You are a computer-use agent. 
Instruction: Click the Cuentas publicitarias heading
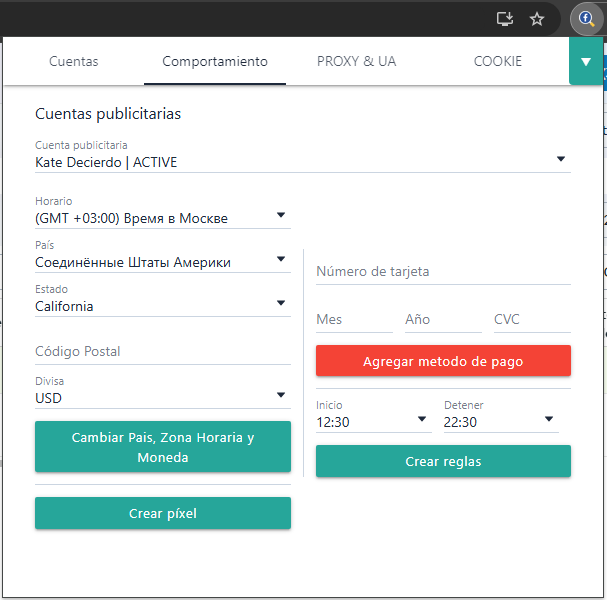(x=108, y=114)
